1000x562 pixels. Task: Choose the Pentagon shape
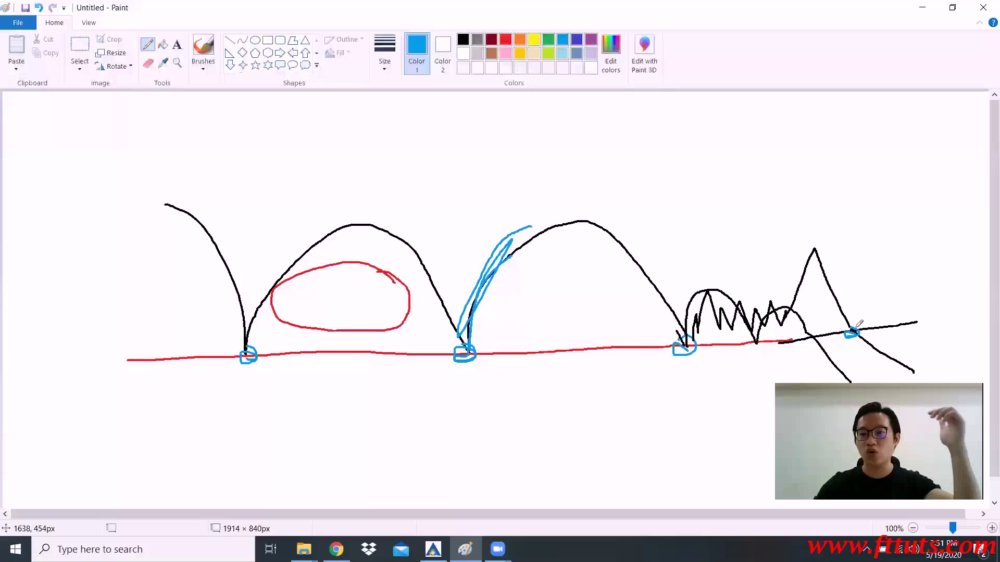coord(255,53)
